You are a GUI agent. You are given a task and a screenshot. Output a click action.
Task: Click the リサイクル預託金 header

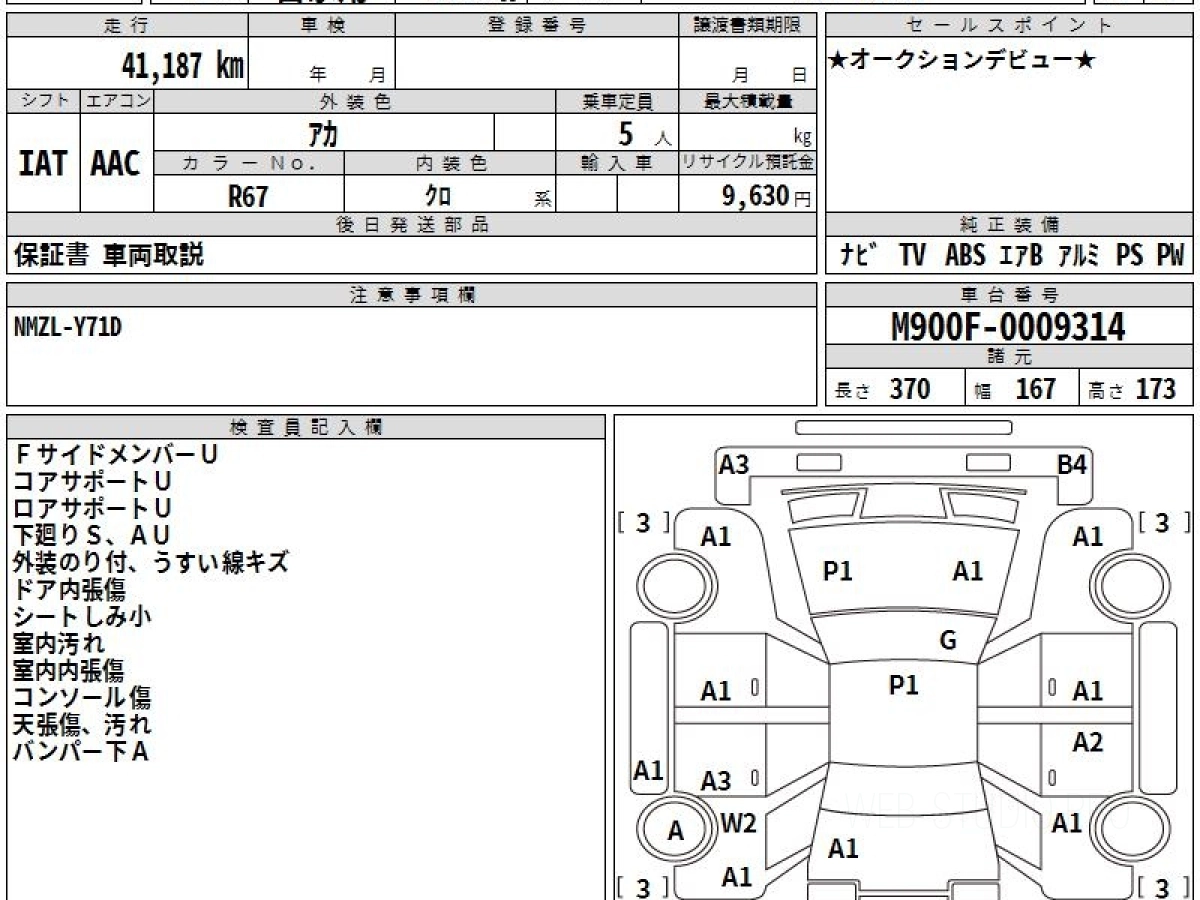(748, 163)
